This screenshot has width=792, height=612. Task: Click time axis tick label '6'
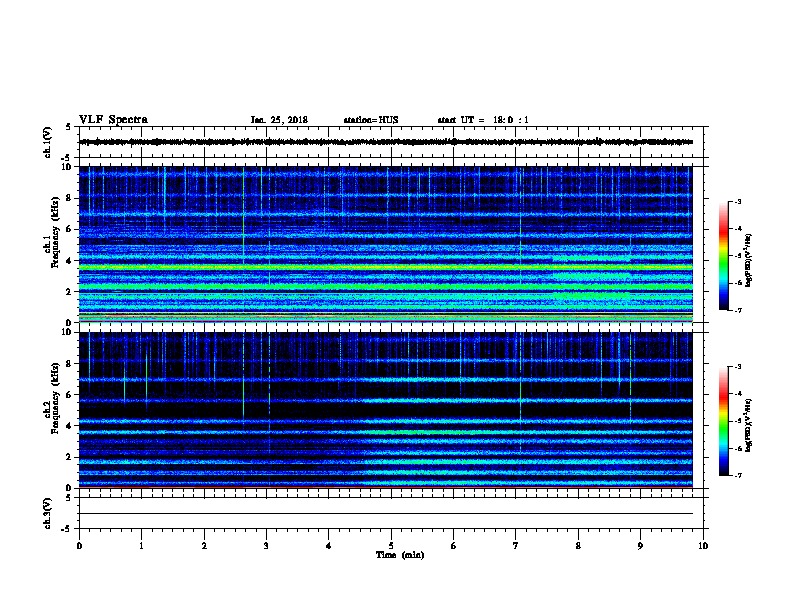tap(453, 545)
